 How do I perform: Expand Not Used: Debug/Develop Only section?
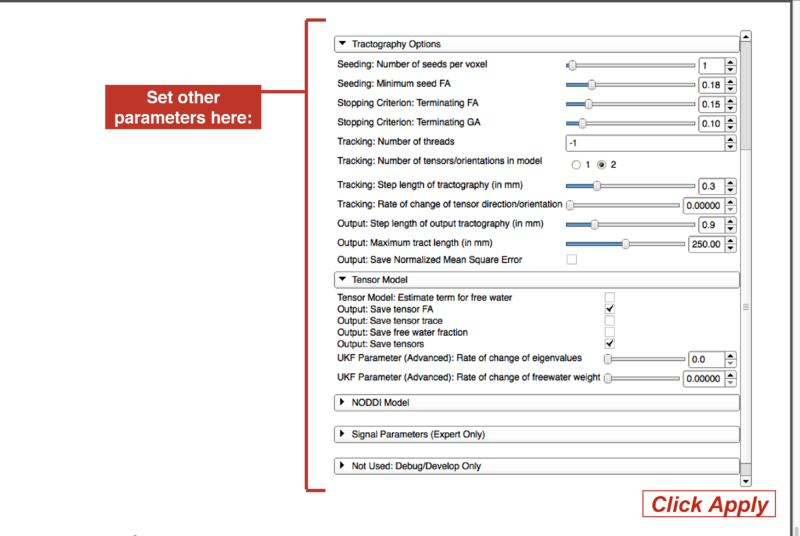pos(342,466)
